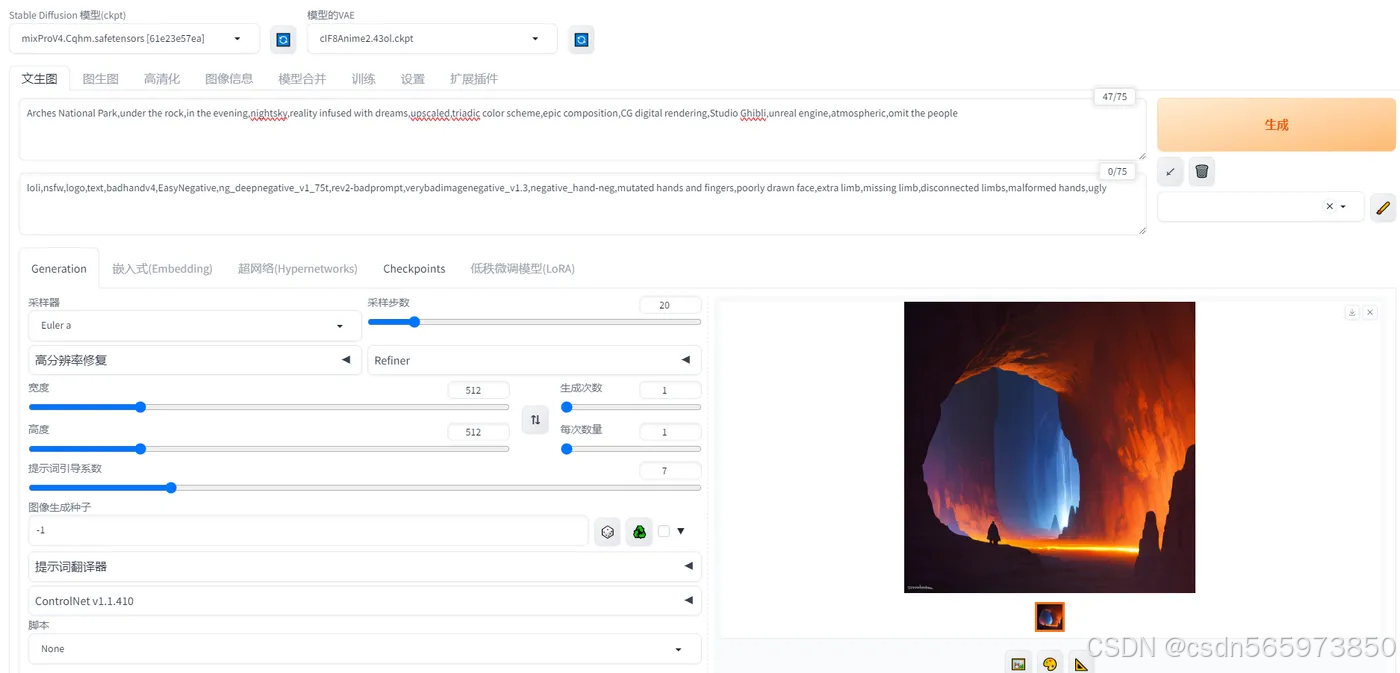This screenshot has width=1400, height=673.
Task: Expand the Refiner section
Action: pyautogui.click(x=534, y=360)
